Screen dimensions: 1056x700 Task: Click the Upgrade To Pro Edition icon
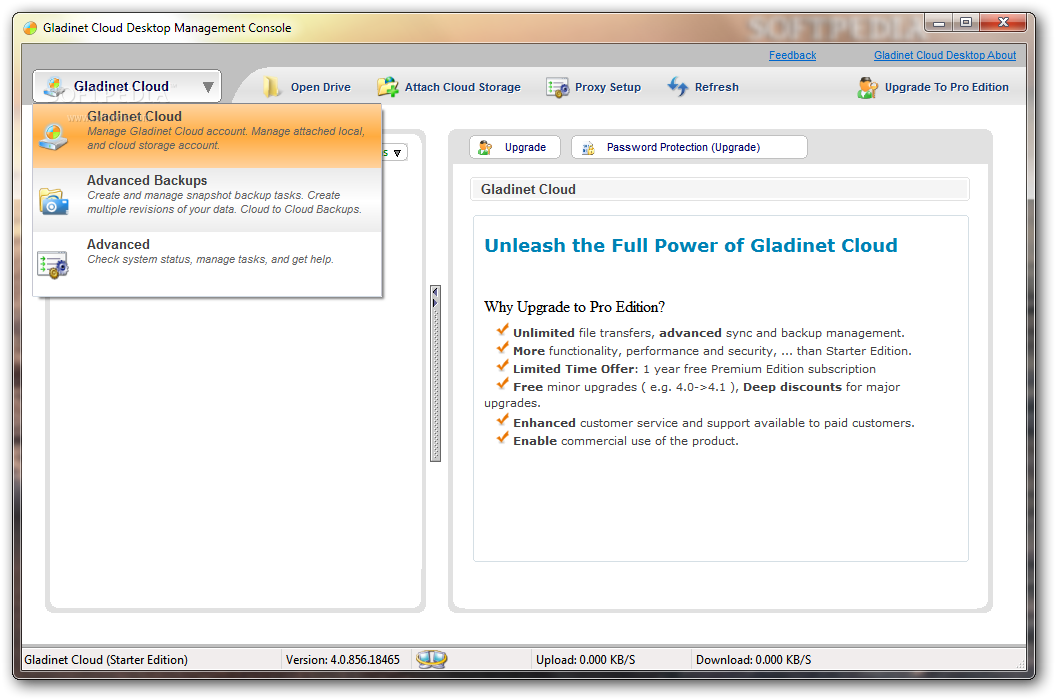[867, 88]
